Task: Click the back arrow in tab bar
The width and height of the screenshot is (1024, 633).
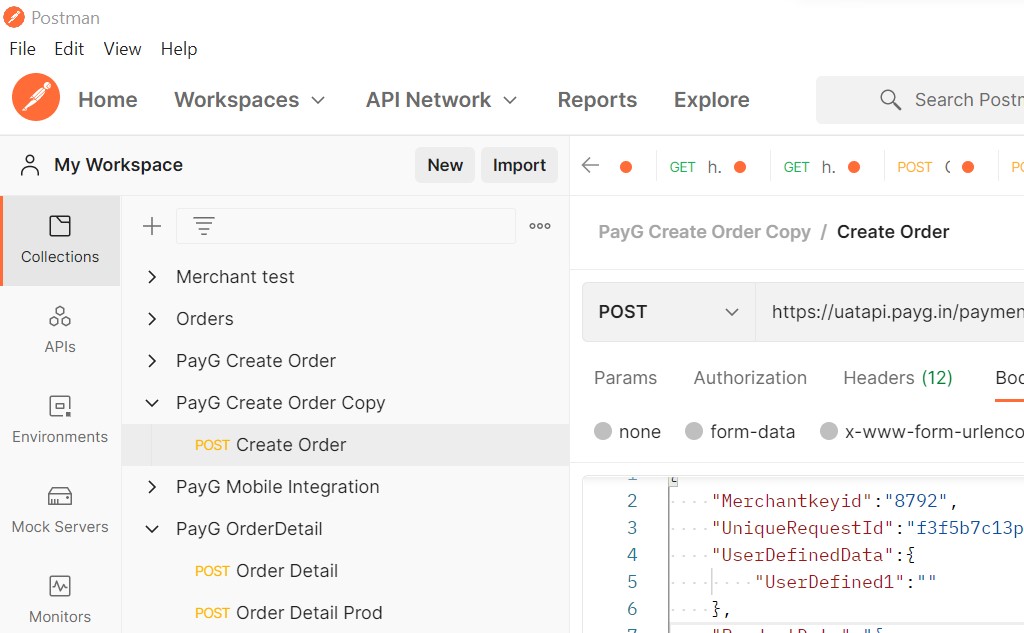Action: [x=590, y=166]
